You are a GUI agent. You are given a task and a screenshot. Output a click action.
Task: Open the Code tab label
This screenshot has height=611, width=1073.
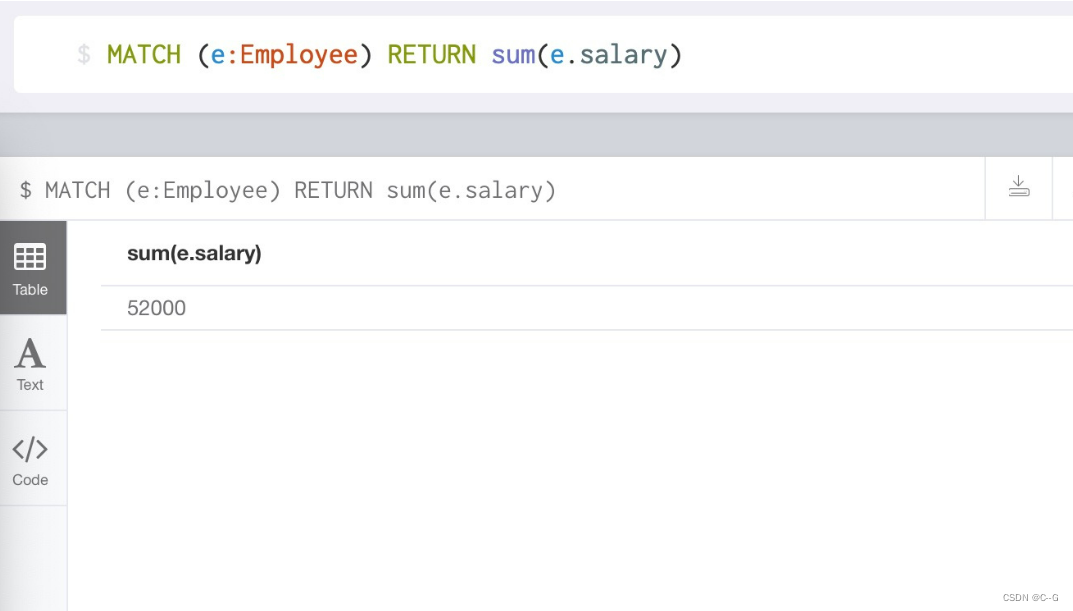[x=30, y=480]
